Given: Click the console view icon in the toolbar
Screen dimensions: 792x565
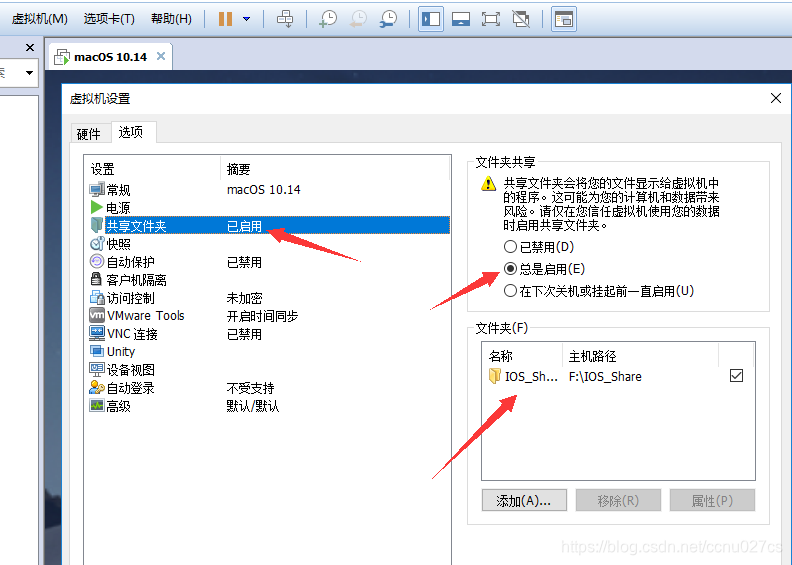Looking at the screenshot, I should 563,19.
